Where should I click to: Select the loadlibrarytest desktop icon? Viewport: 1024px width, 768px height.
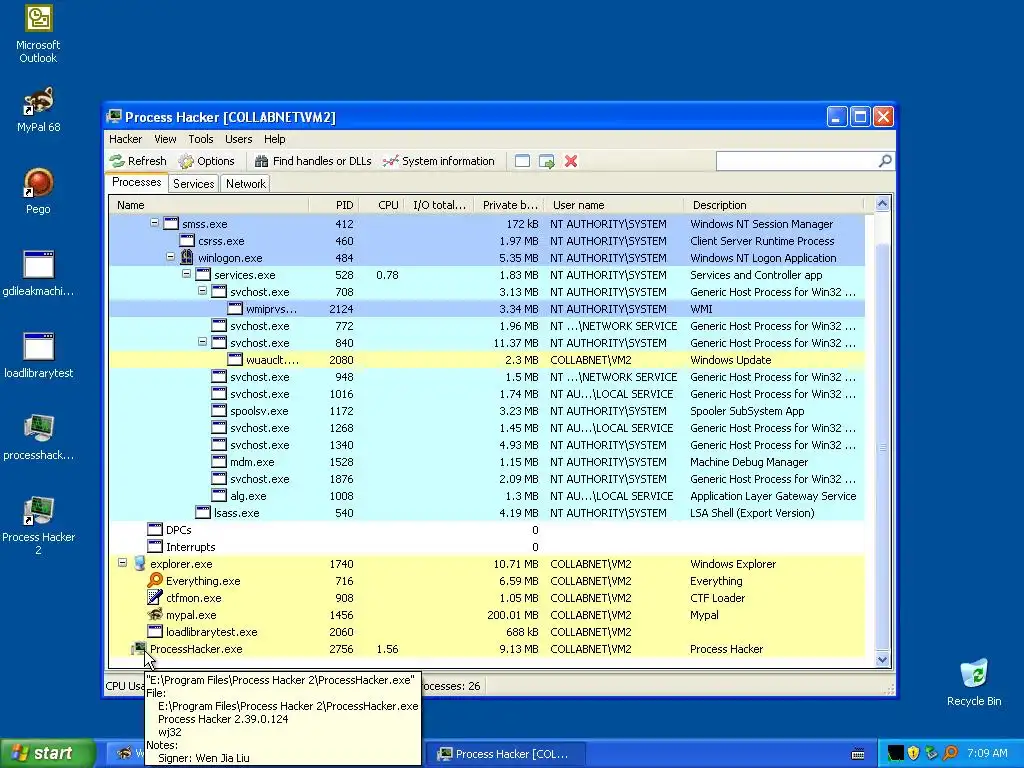coord(38,356)
